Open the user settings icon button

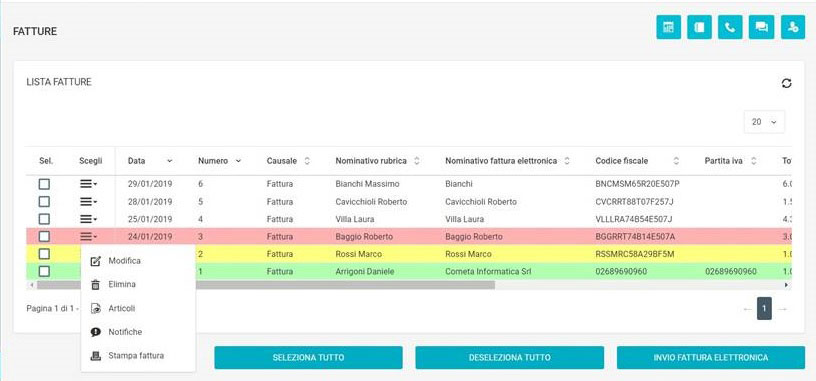coord(793,27)
